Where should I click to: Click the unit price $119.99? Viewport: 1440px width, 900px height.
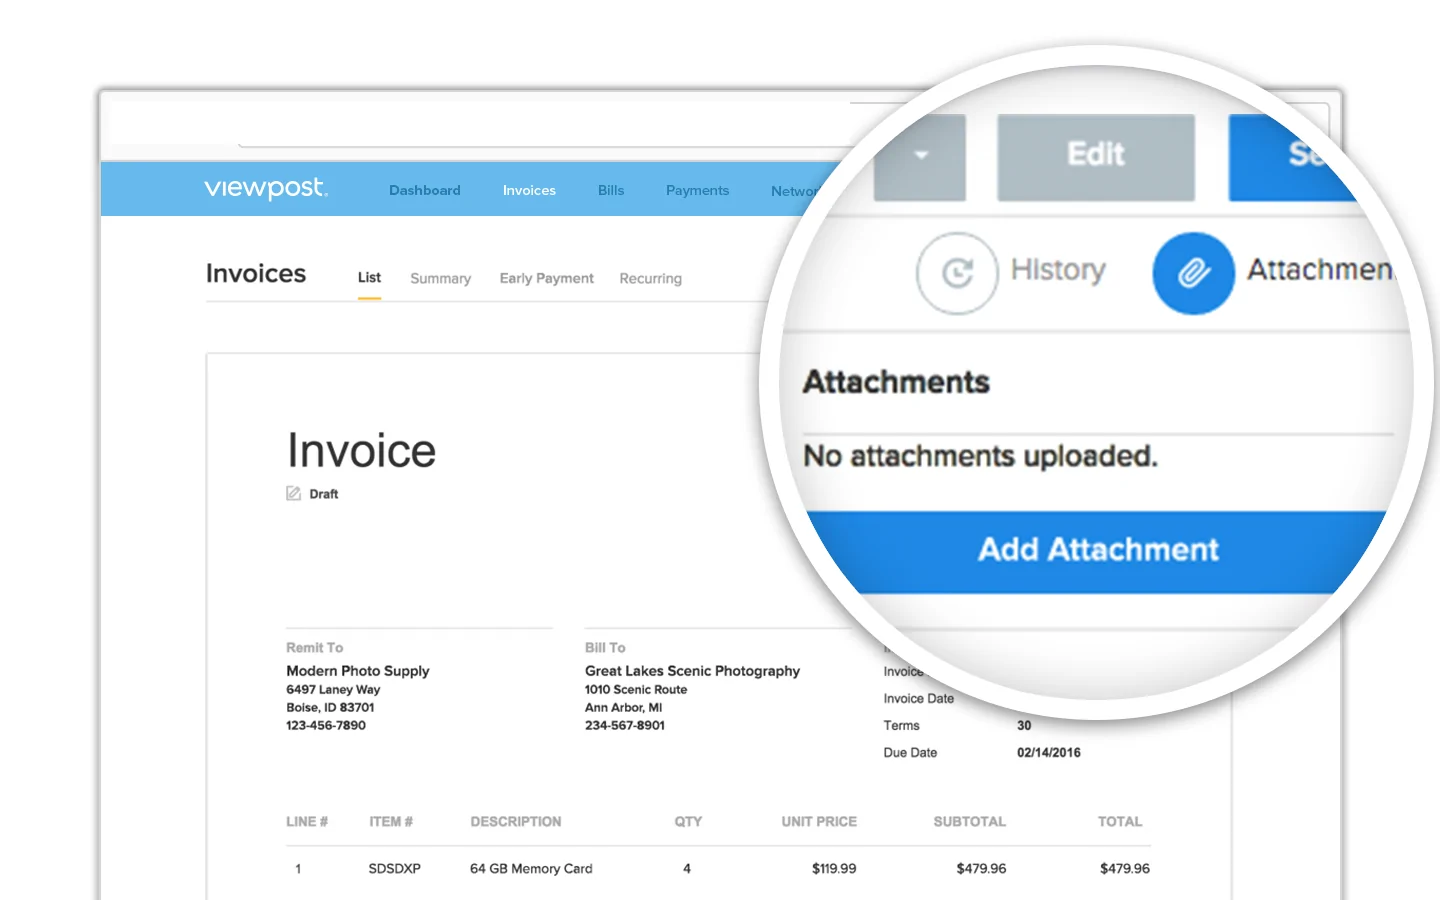coord(834,869)
